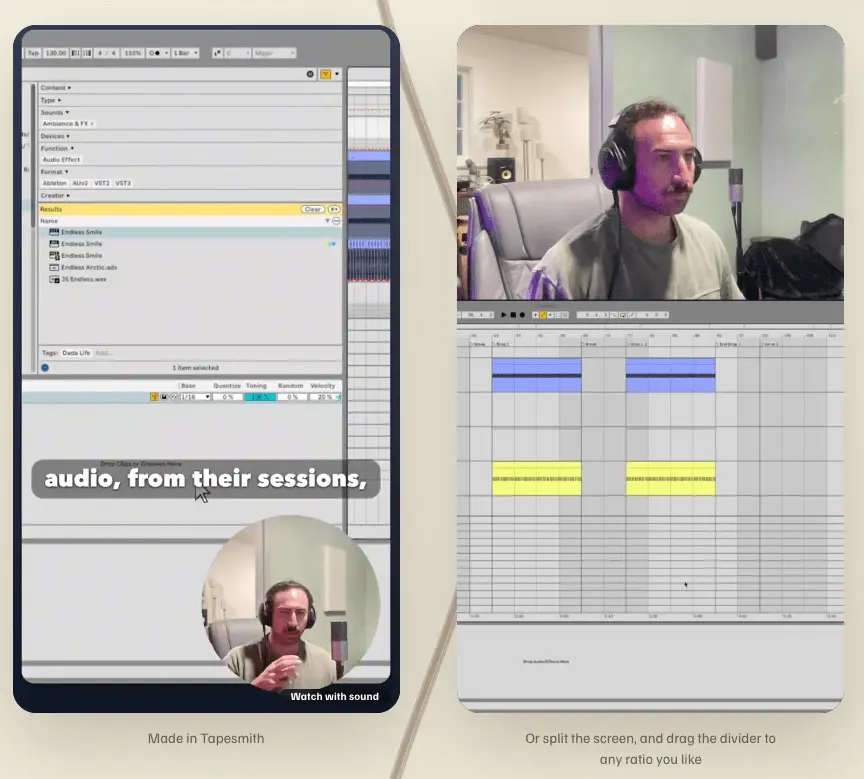Open the 1/16 Base dropdown

196,397
